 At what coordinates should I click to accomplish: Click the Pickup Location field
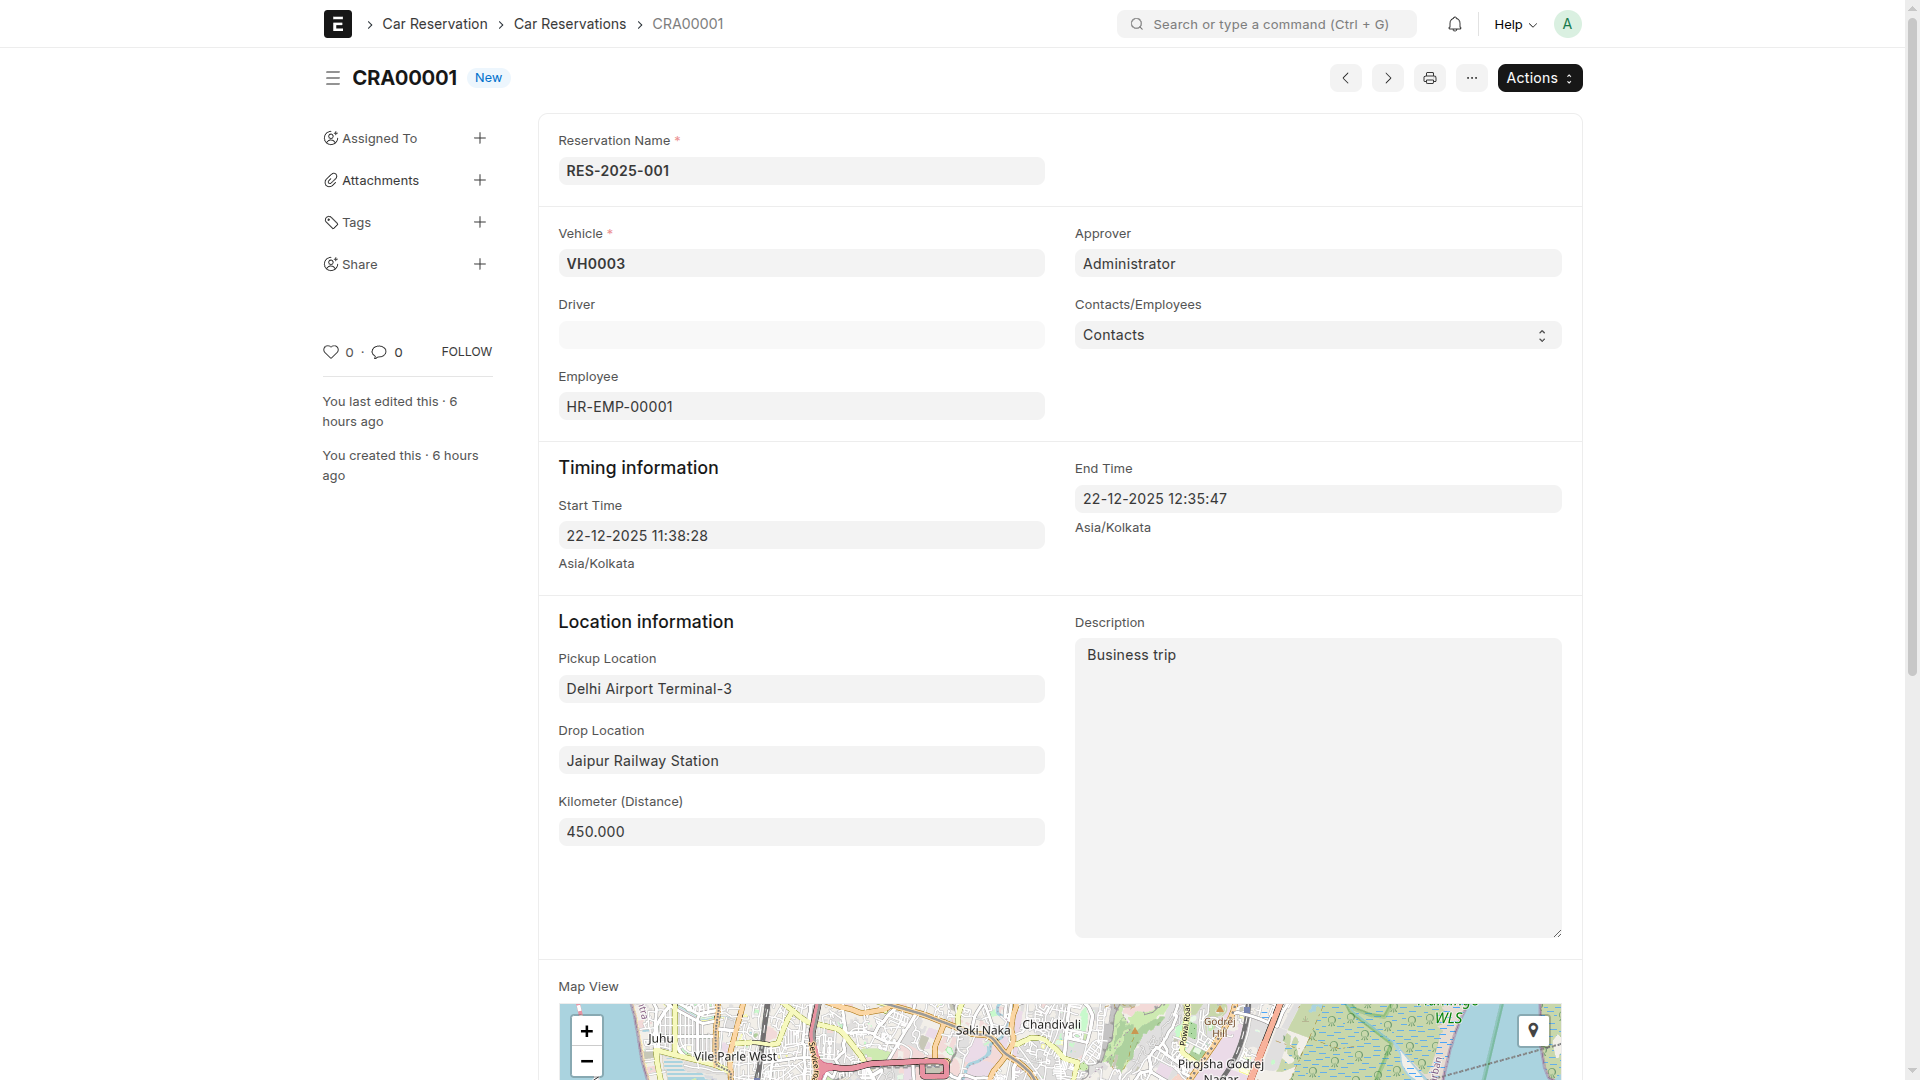coord(801,689)
